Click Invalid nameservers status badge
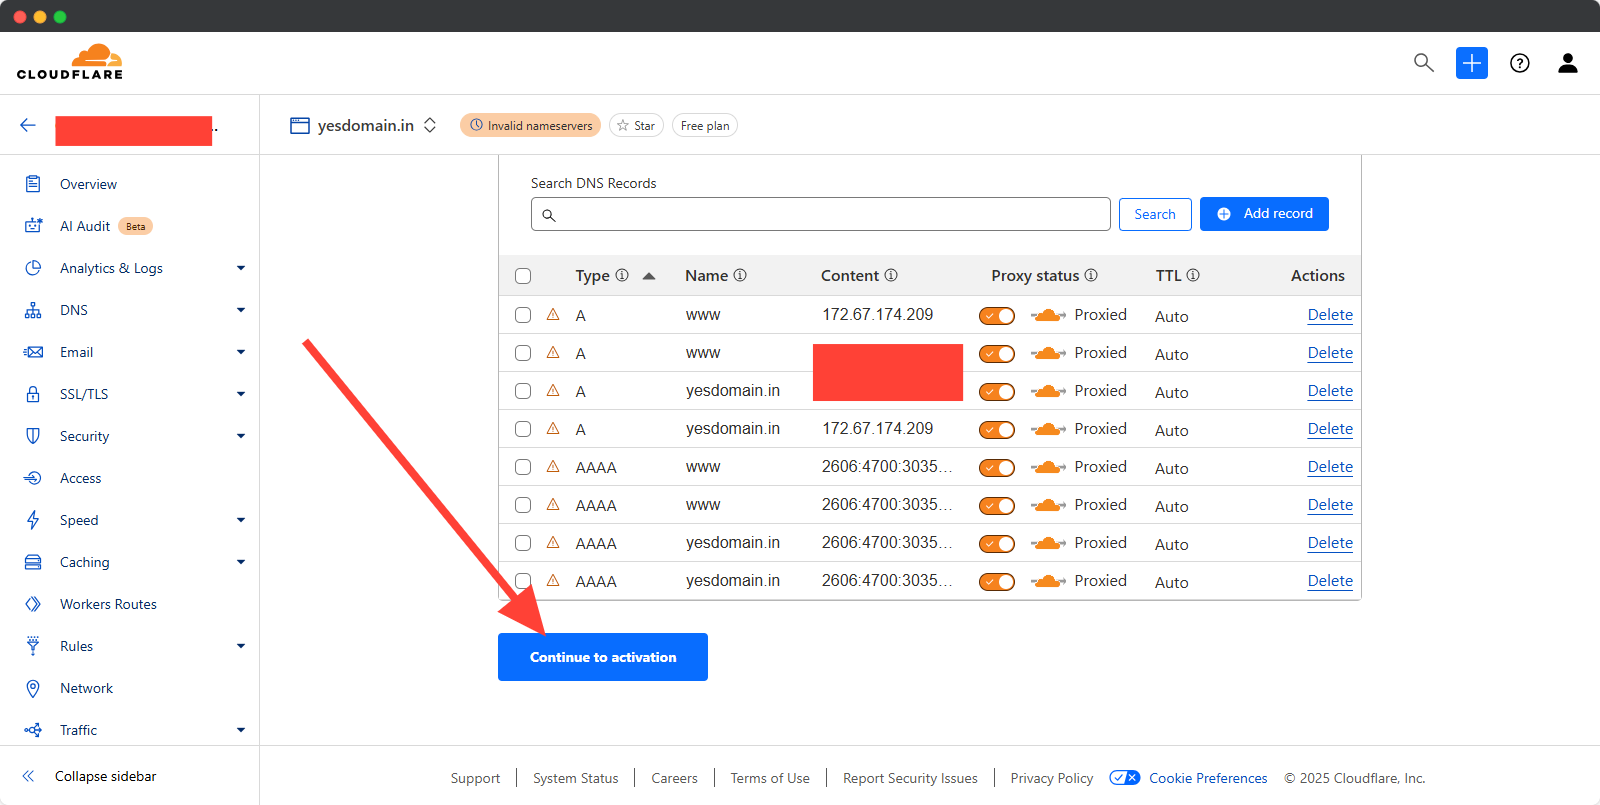The height and width of the screenshot is (805, 1600). (531, 125)
